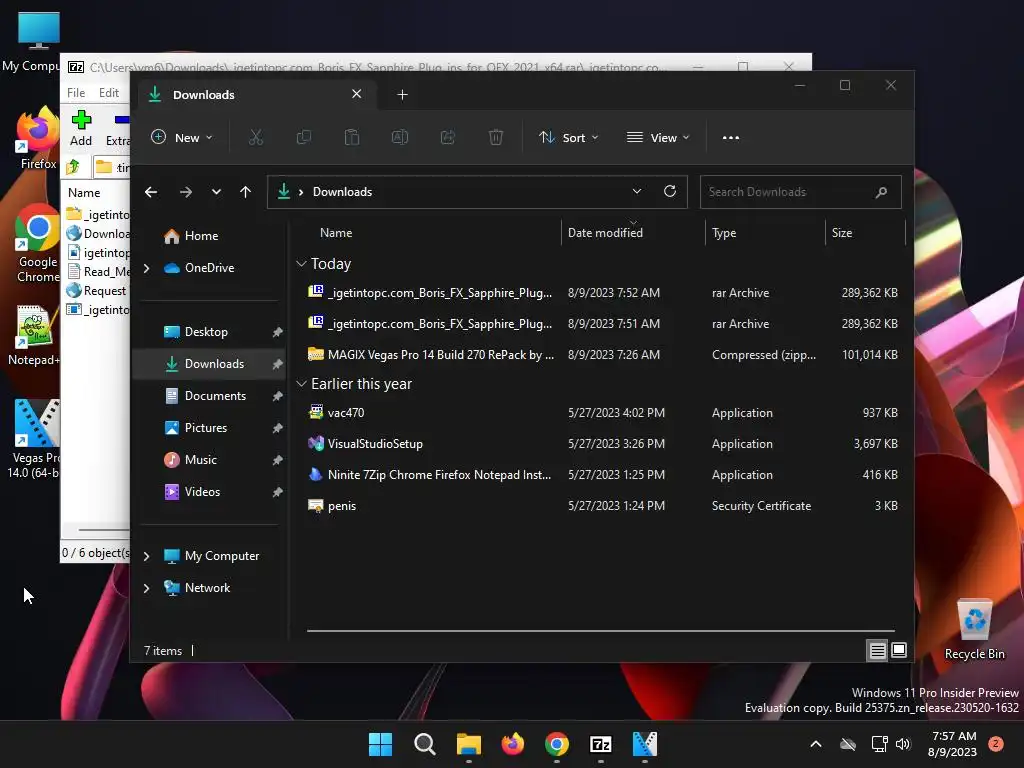Expand the address bar history dropdown

637,191
